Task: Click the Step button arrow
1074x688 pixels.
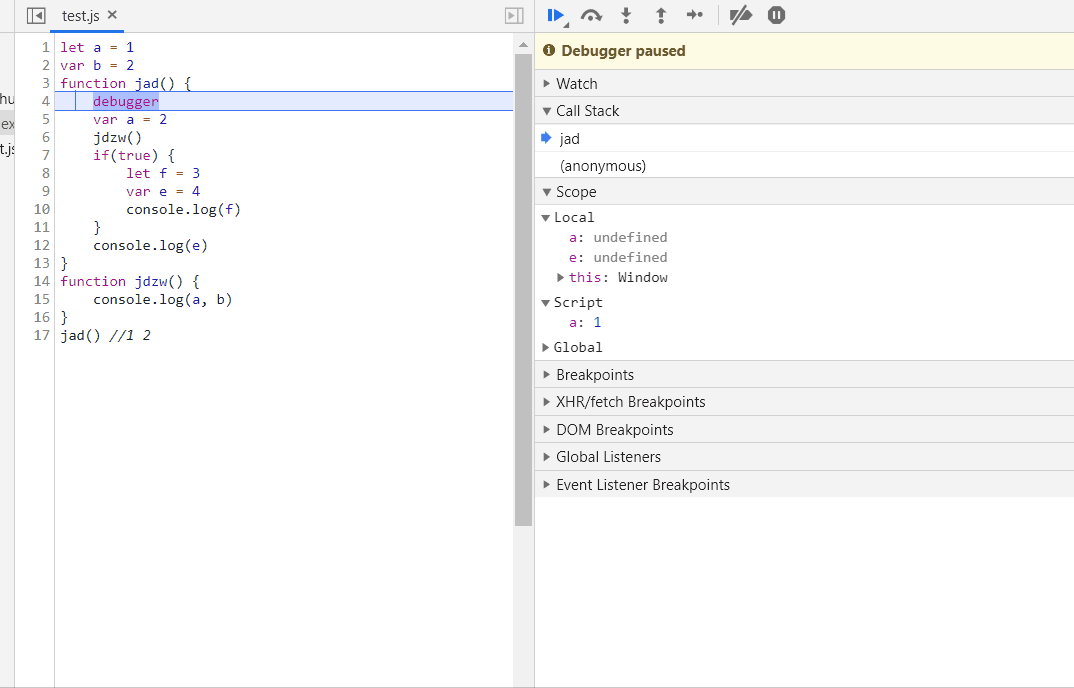Action: point(695,15)
